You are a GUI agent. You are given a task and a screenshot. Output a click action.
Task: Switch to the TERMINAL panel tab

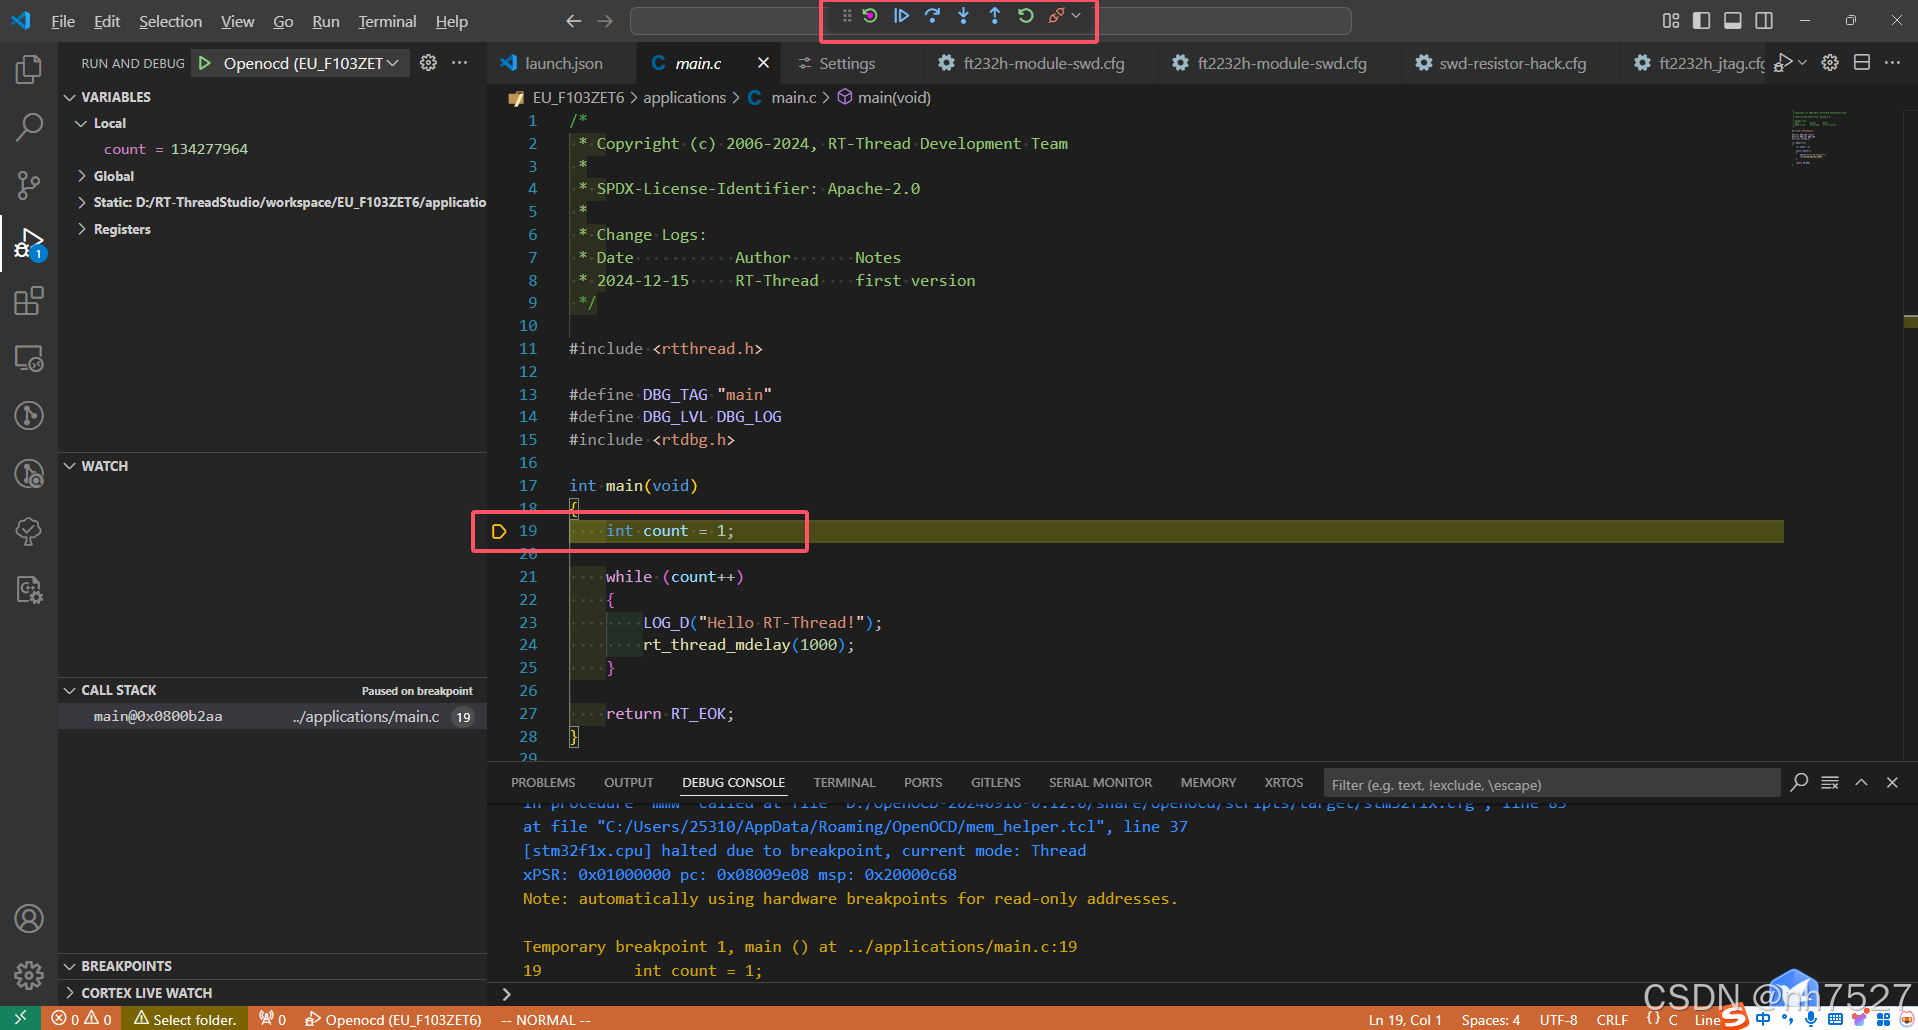pyautogui.click(x=844, y=782)
